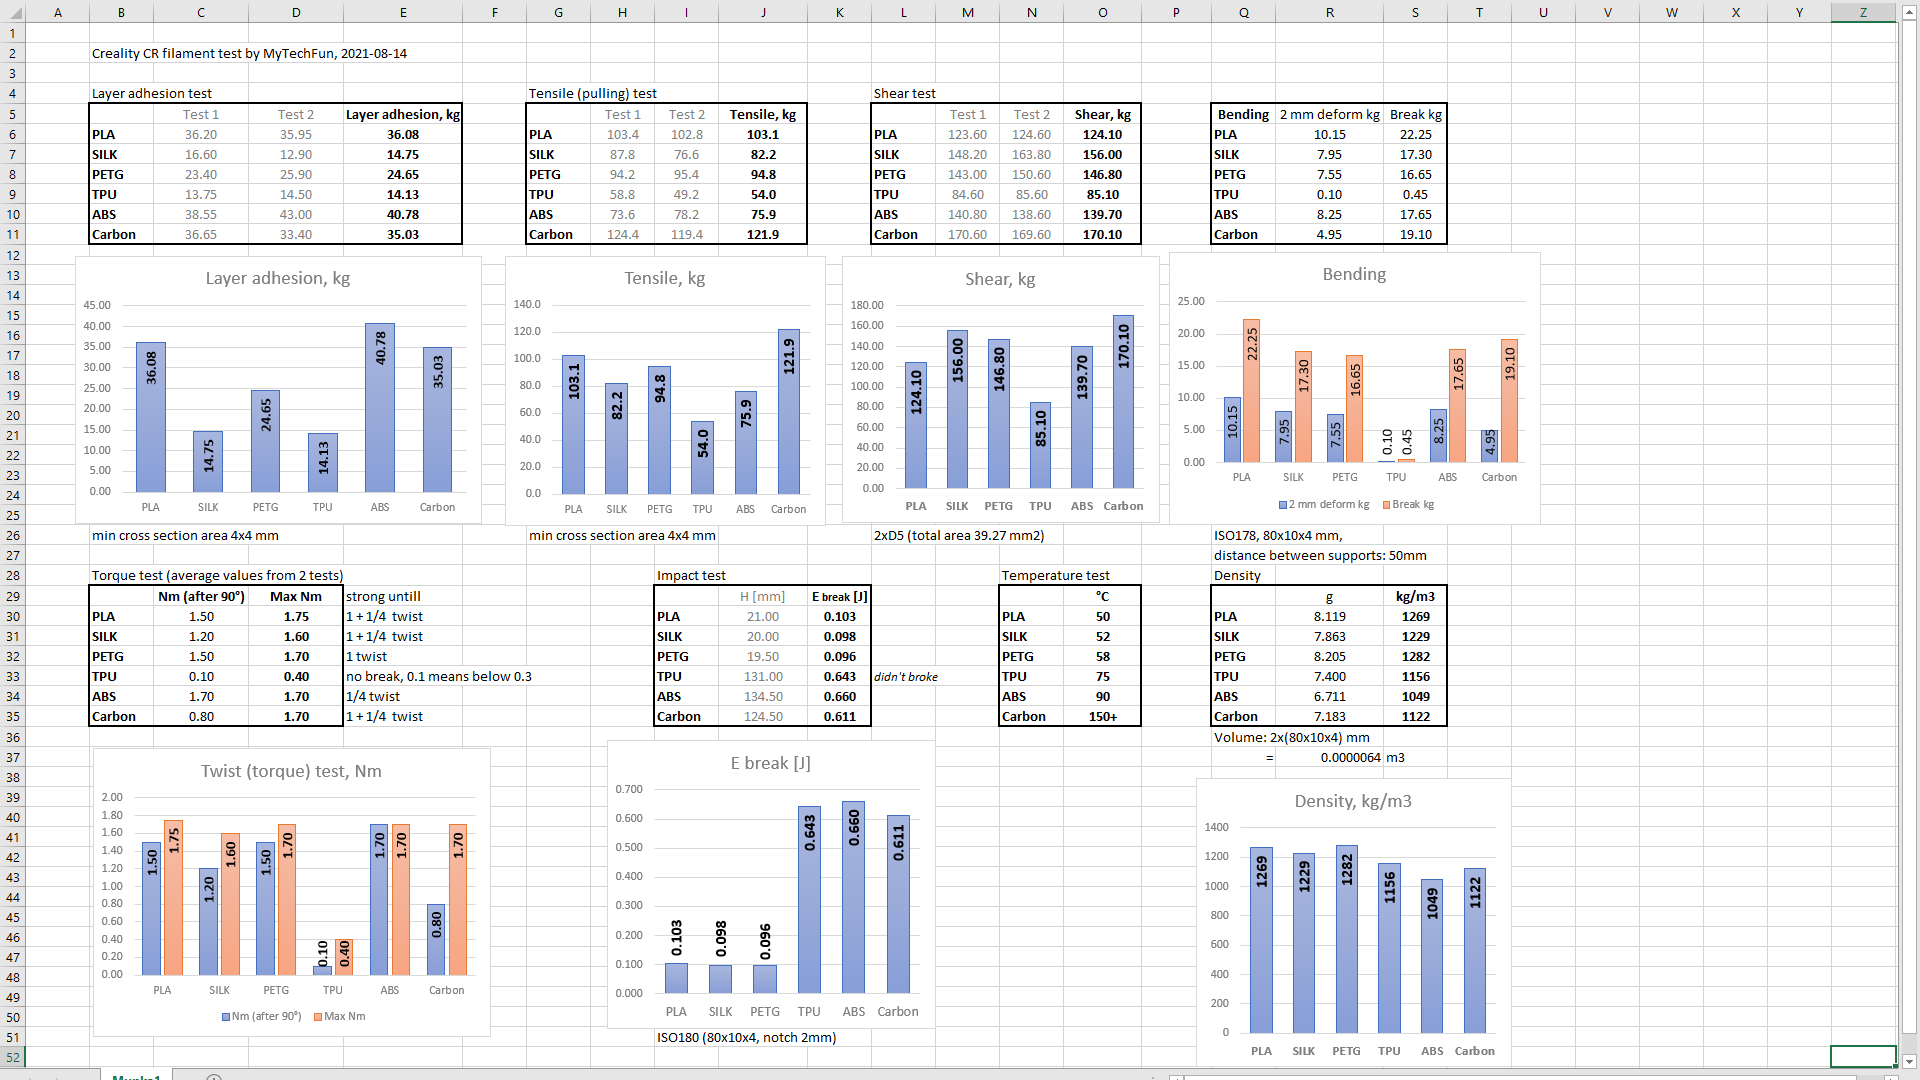Select tensile value 121.9 for Carbon

tap(763, 235)
